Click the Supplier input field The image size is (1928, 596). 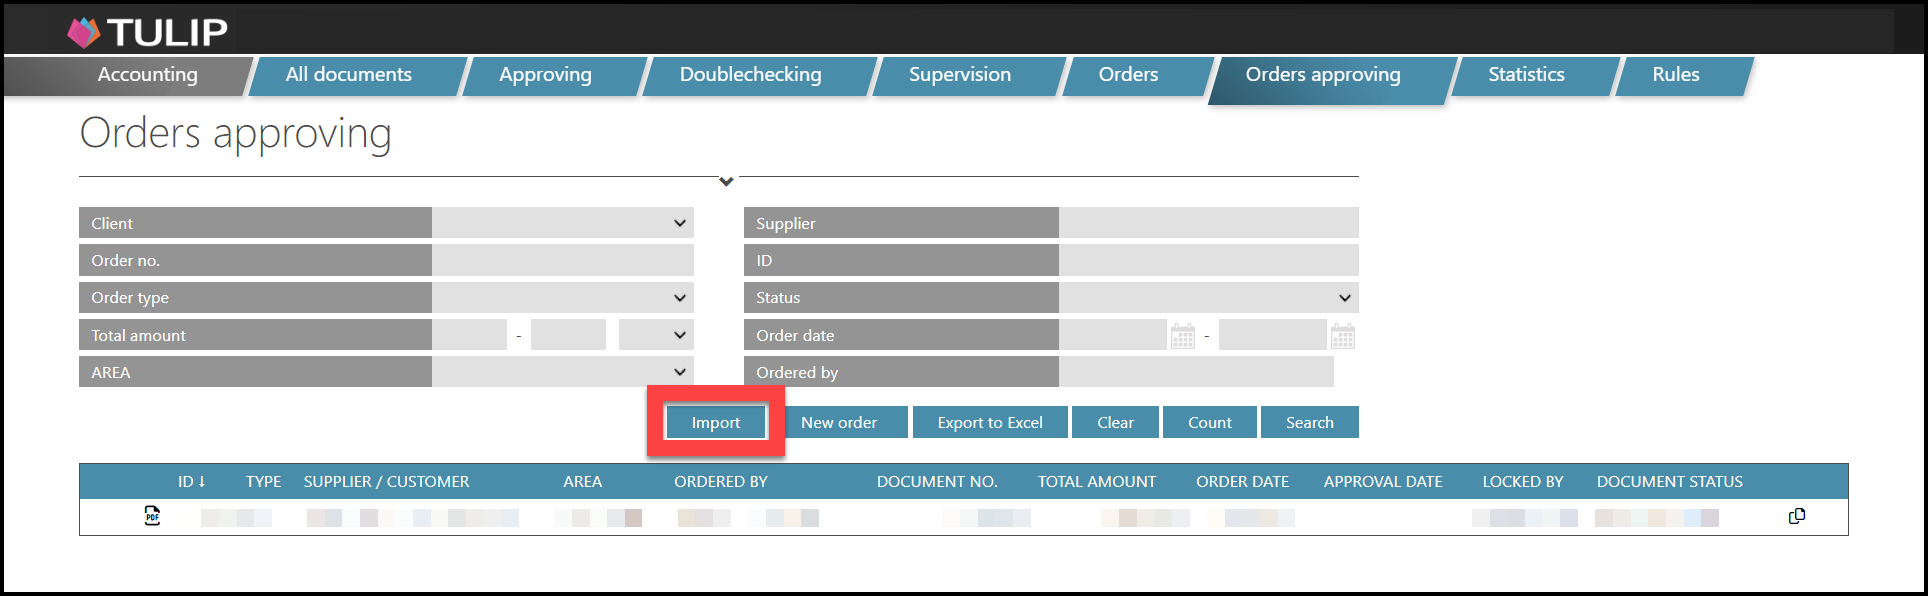(x=1208, y=223)
